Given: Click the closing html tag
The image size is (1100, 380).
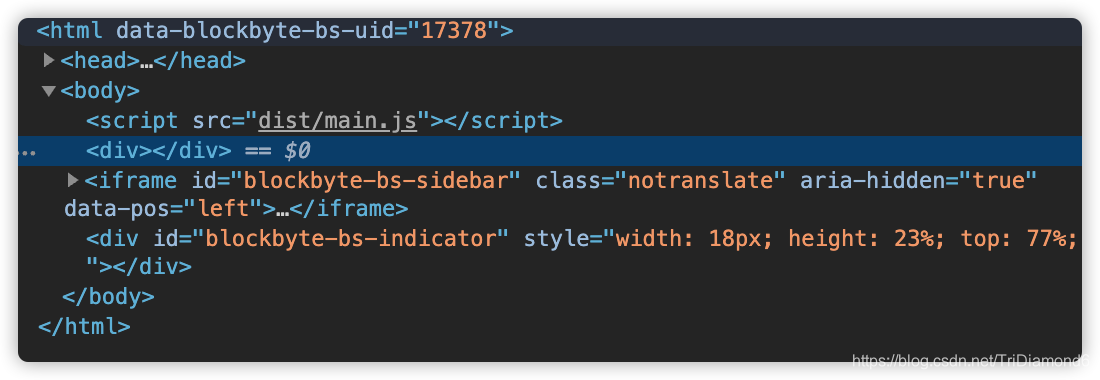Looking at the screenshot, I should 84,327.
